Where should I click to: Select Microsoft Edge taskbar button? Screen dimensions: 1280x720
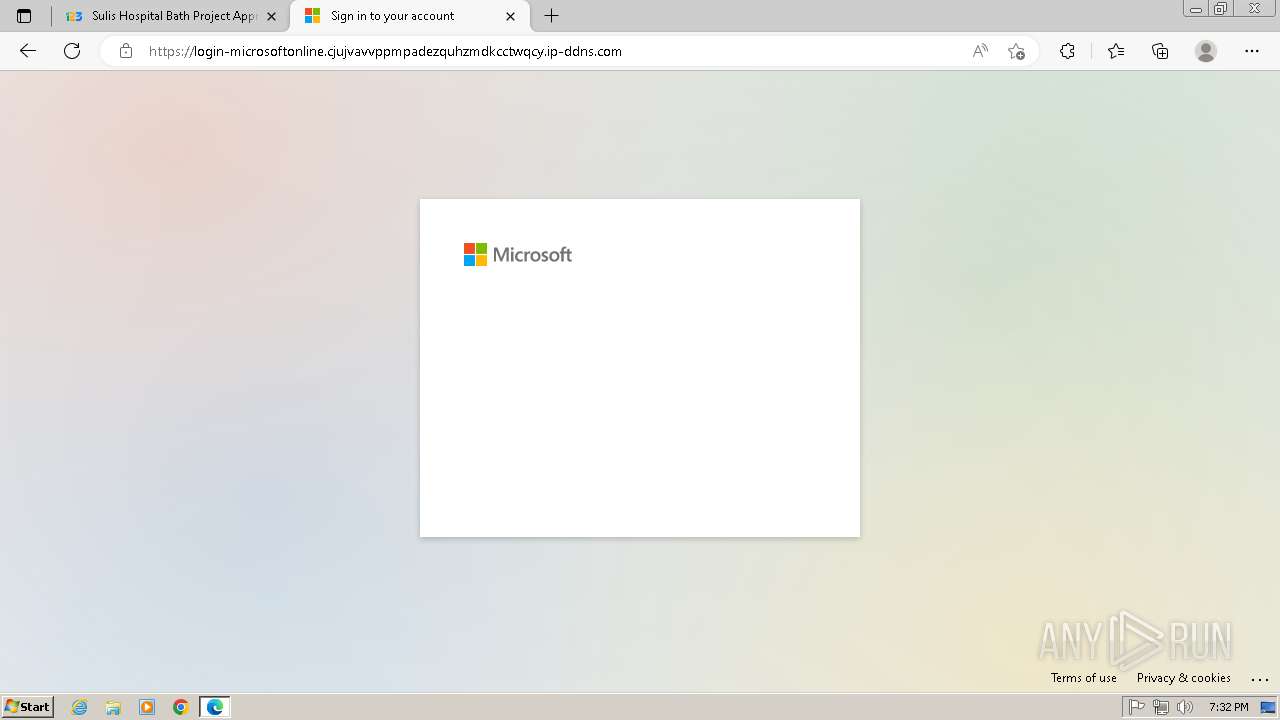(x=215, y=707)
